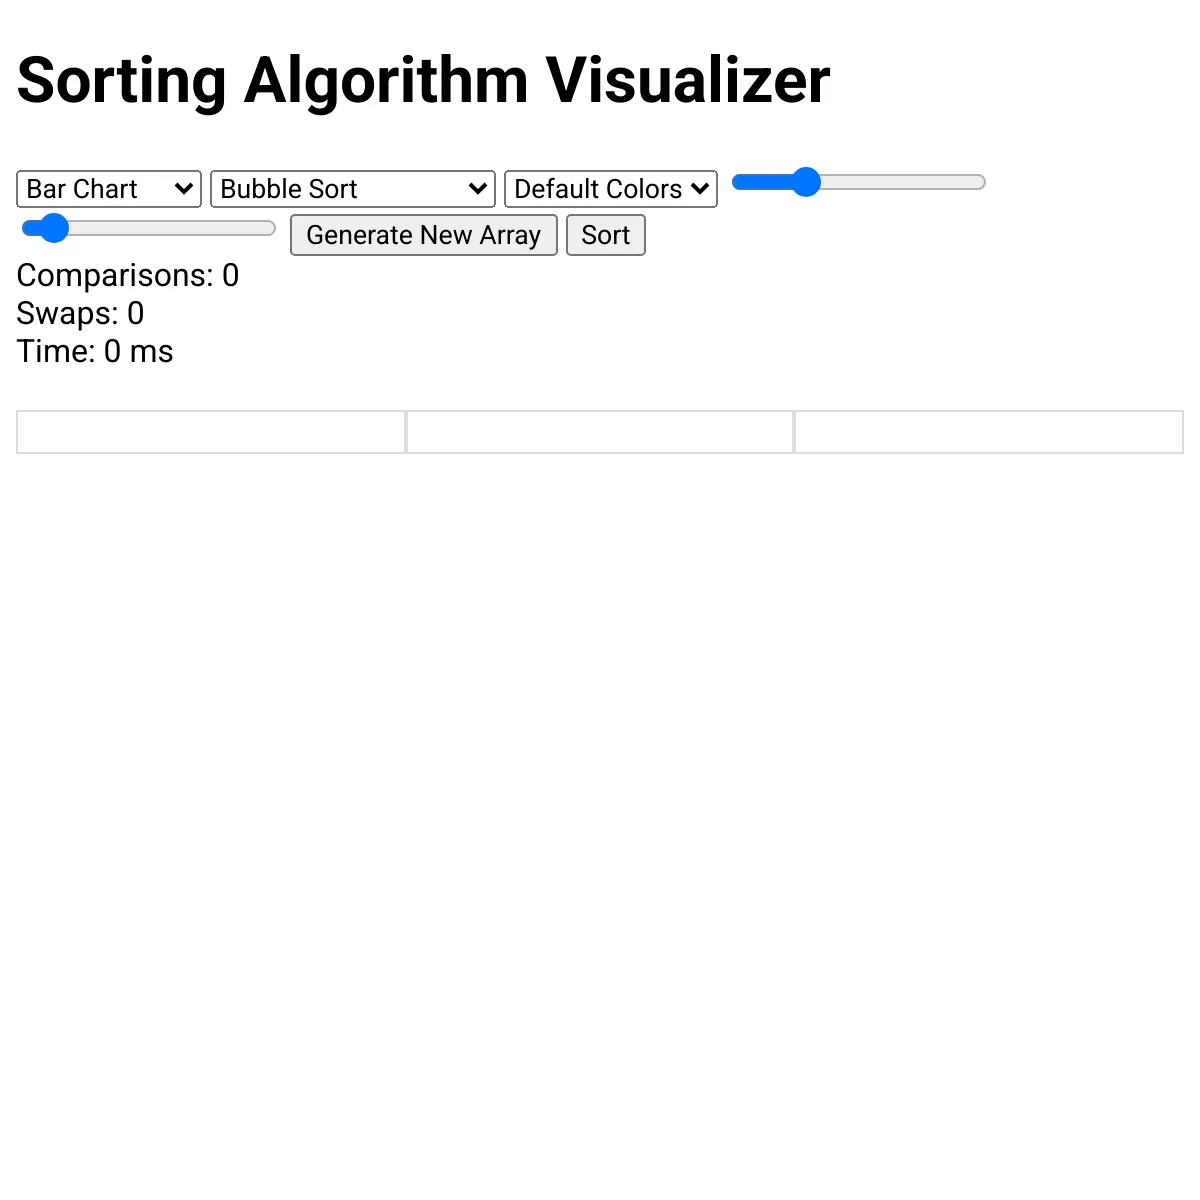Click the Comparisons counter text

point(128,275)
